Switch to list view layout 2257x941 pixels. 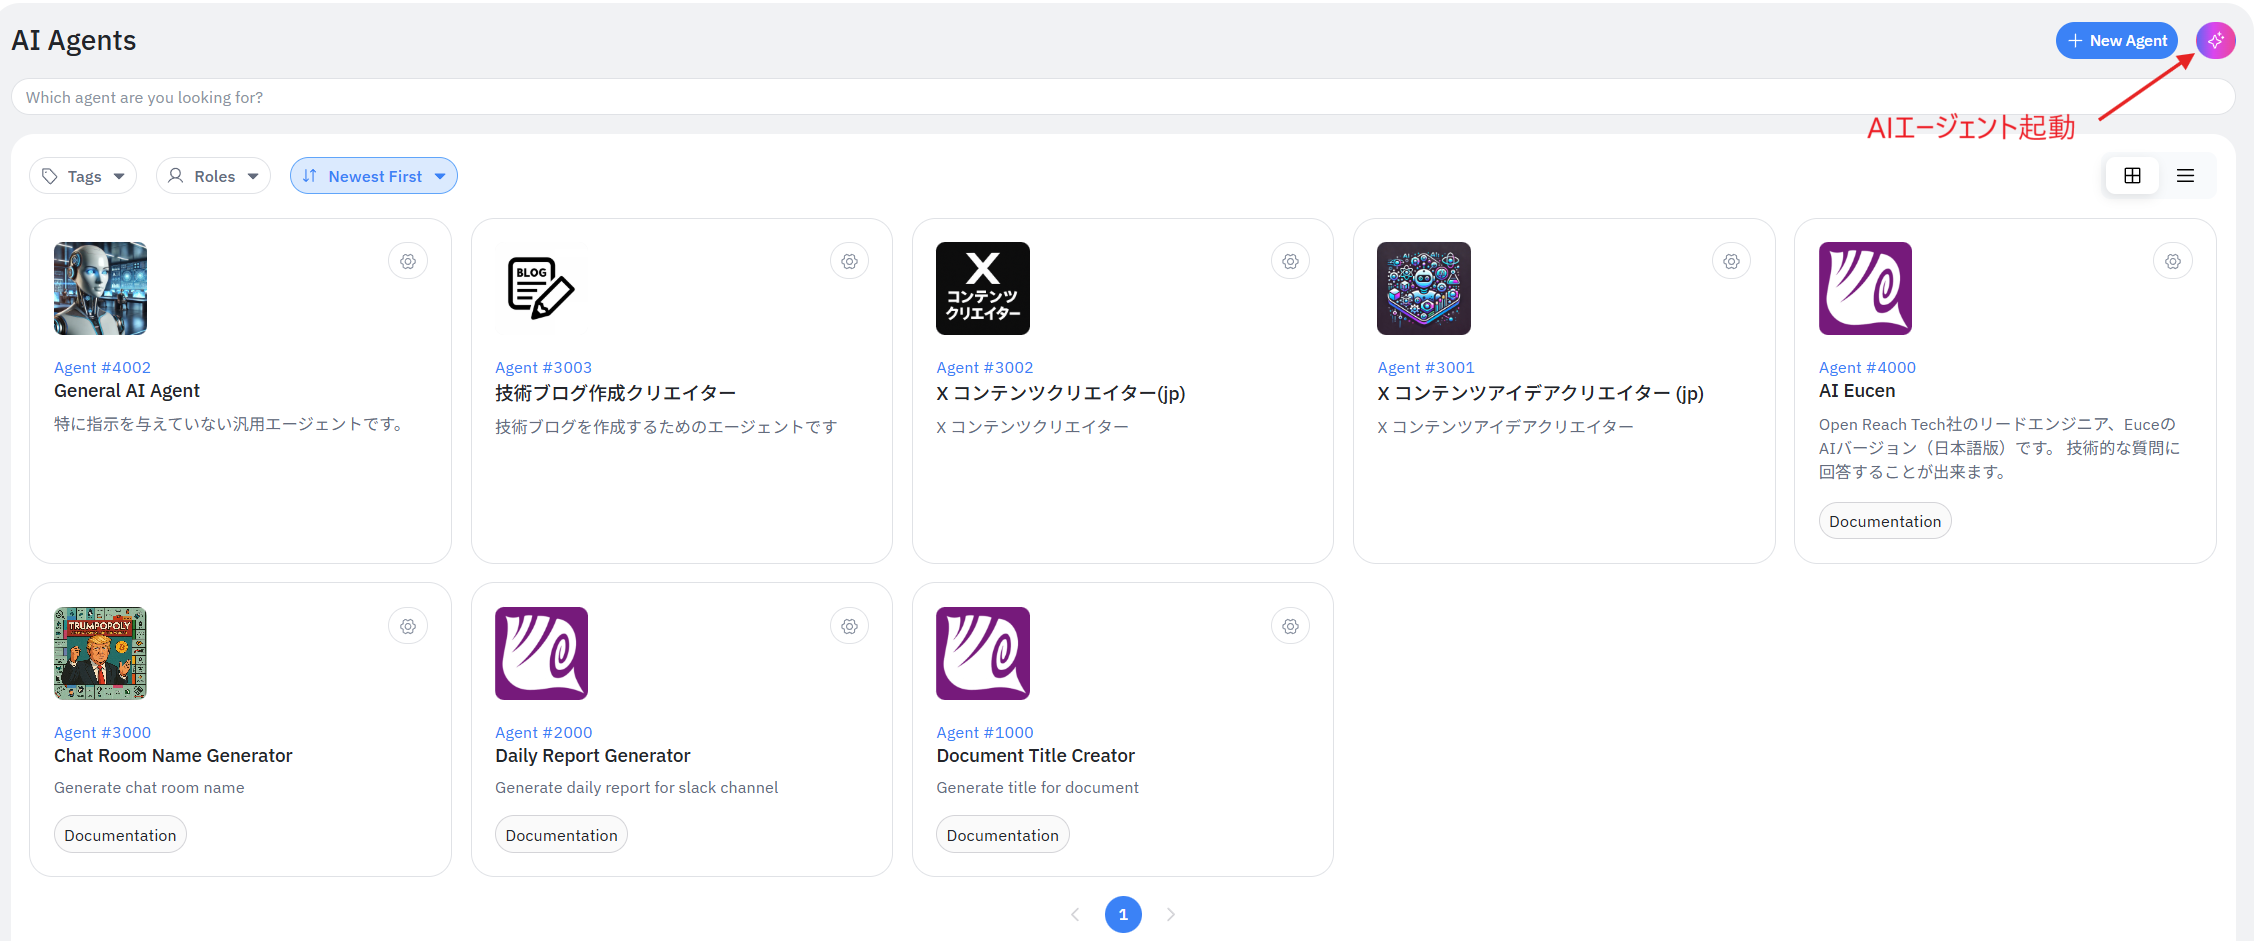pyautogui.click(x=2185, y=176)
